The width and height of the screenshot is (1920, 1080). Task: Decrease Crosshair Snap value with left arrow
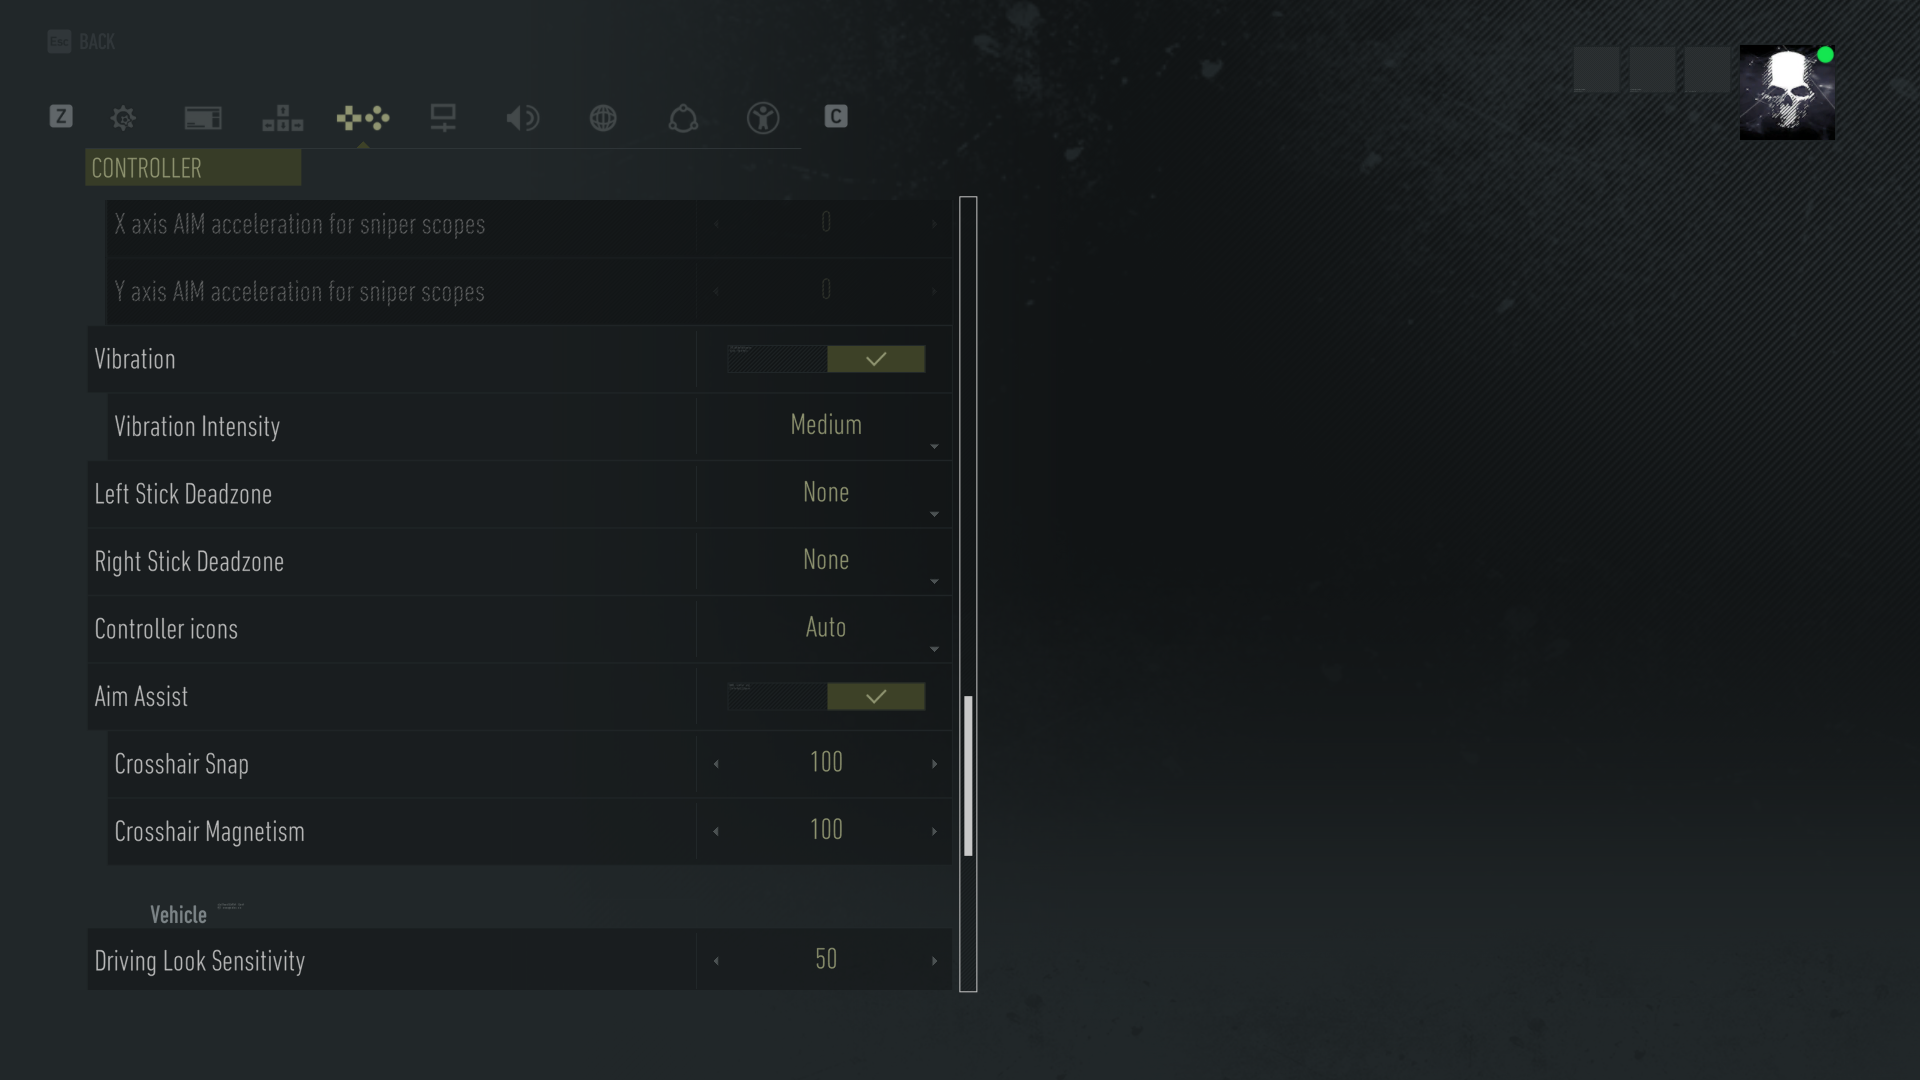(717, 762)
